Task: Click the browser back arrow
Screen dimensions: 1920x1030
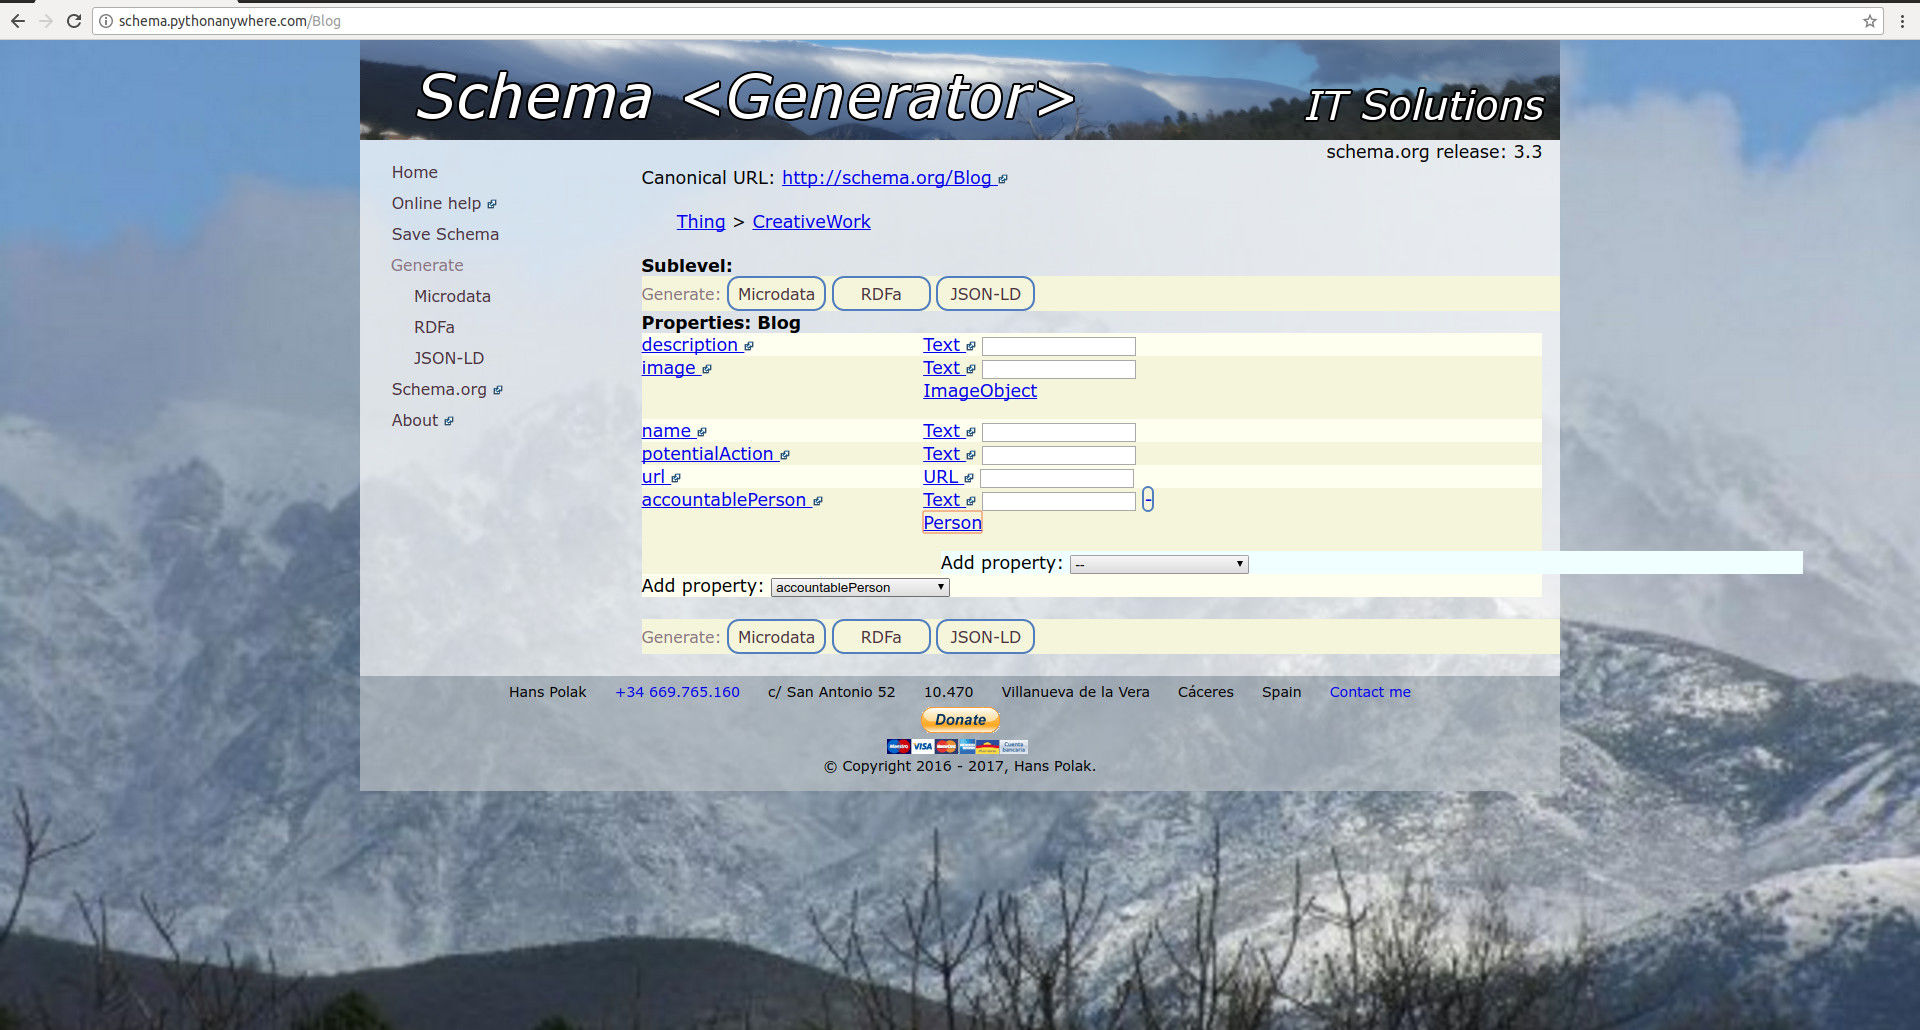Action: click(x=18, y=21)
